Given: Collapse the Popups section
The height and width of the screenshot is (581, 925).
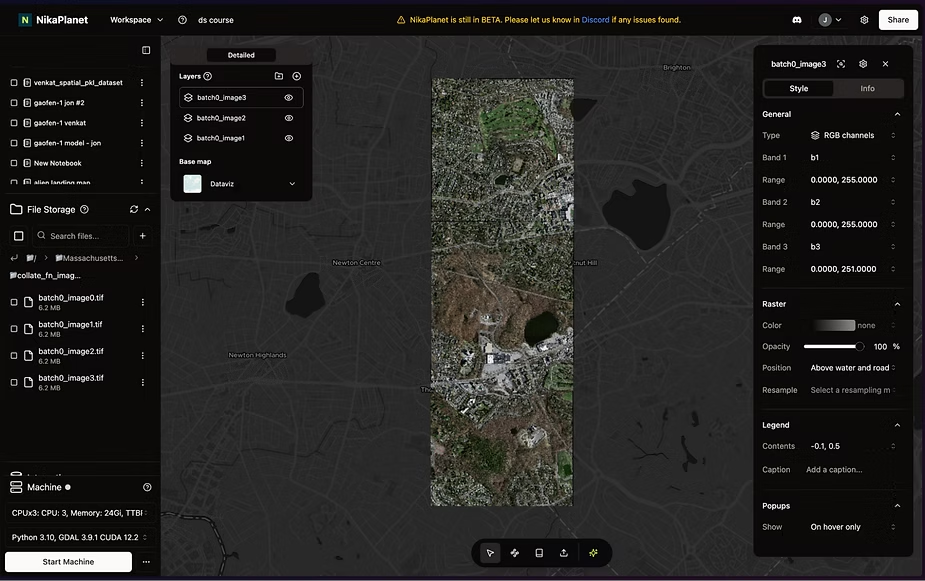Looking at the screenshot, I should point(897,505).
